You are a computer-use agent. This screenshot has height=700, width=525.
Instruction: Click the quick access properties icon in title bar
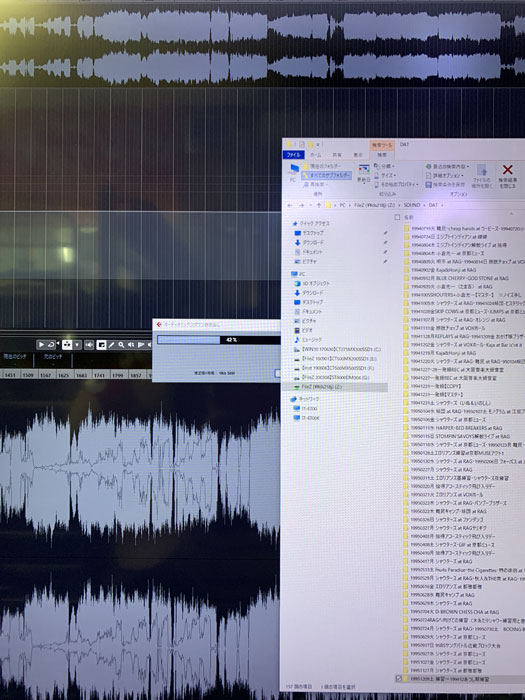click(x=301, y=144)
